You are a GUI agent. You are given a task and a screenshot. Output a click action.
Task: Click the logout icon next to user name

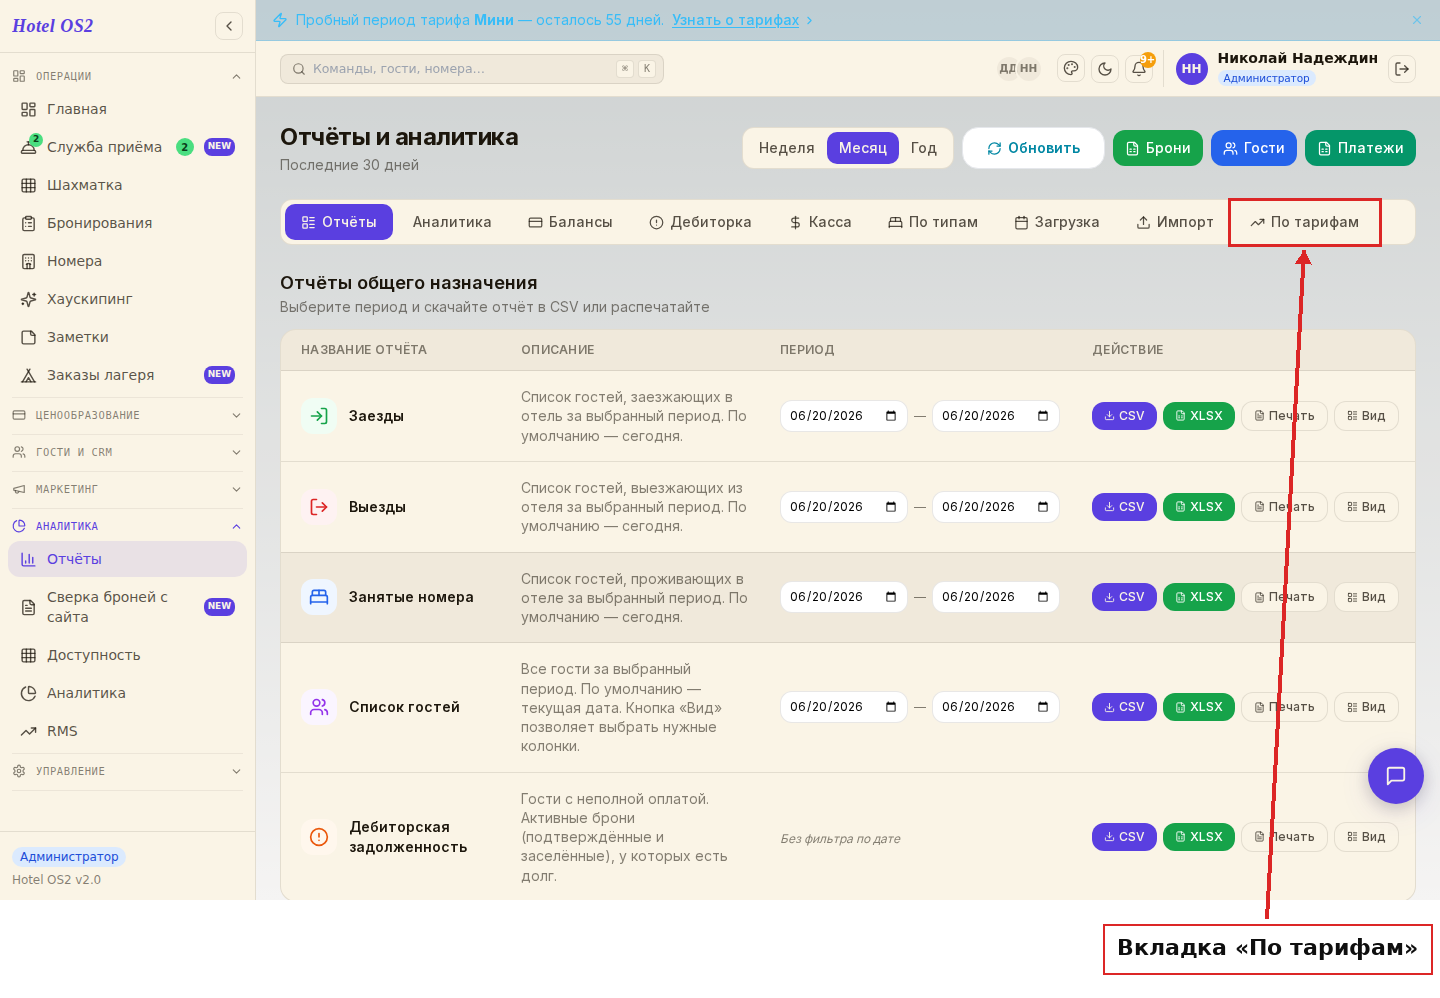click(1402, 68)
